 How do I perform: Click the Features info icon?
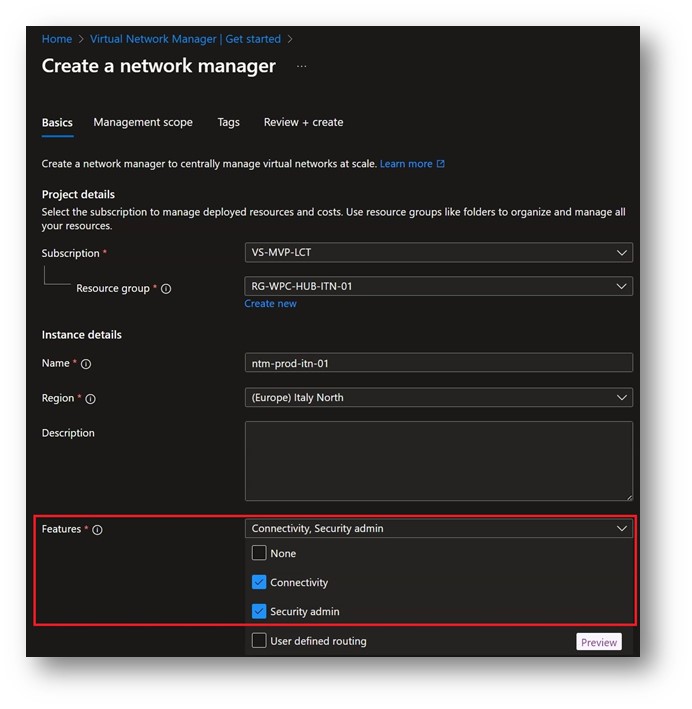click(x=97, y=530)
